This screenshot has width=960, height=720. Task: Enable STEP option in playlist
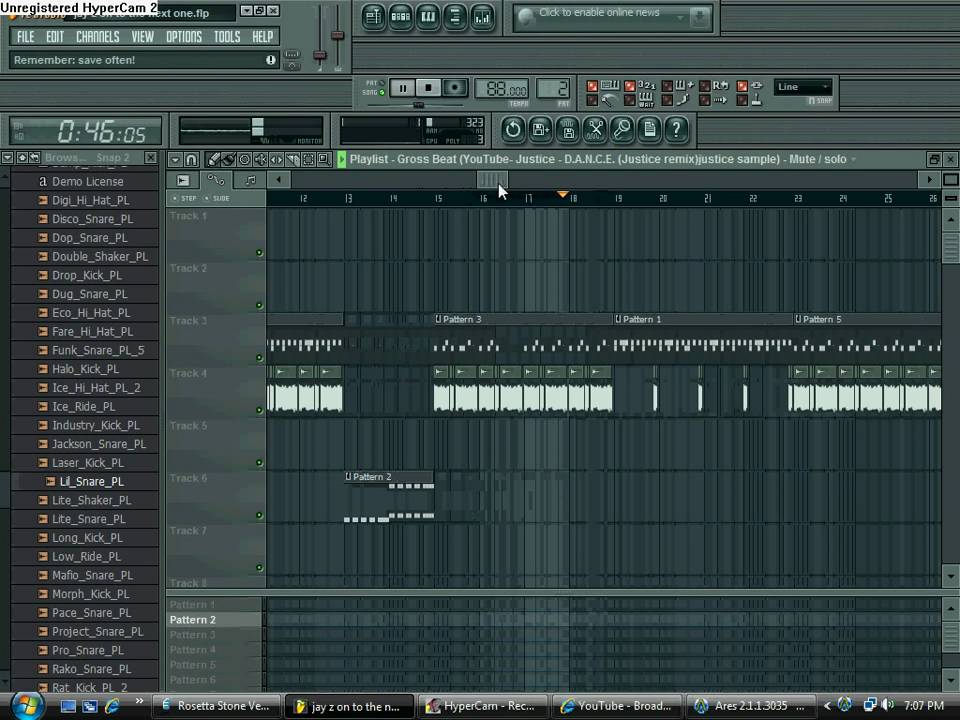(x=184, y=198)
